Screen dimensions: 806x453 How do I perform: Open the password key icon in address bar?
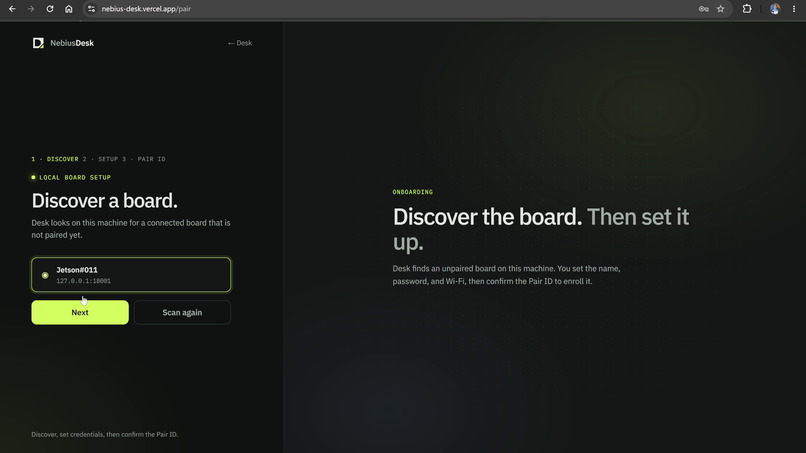point(703,9)
